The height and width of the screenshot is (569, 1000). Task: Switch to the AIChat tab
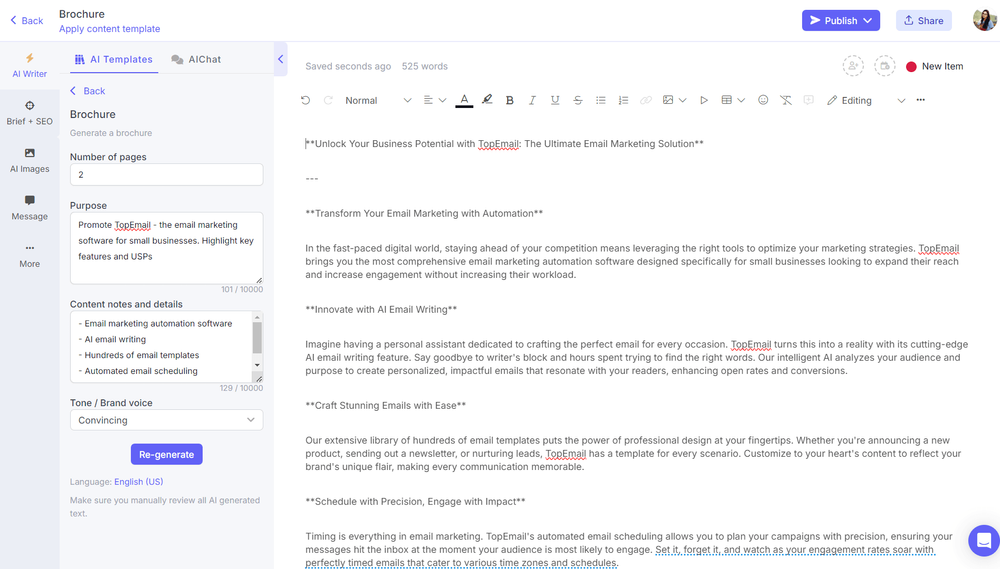click(x=196, y=59)
